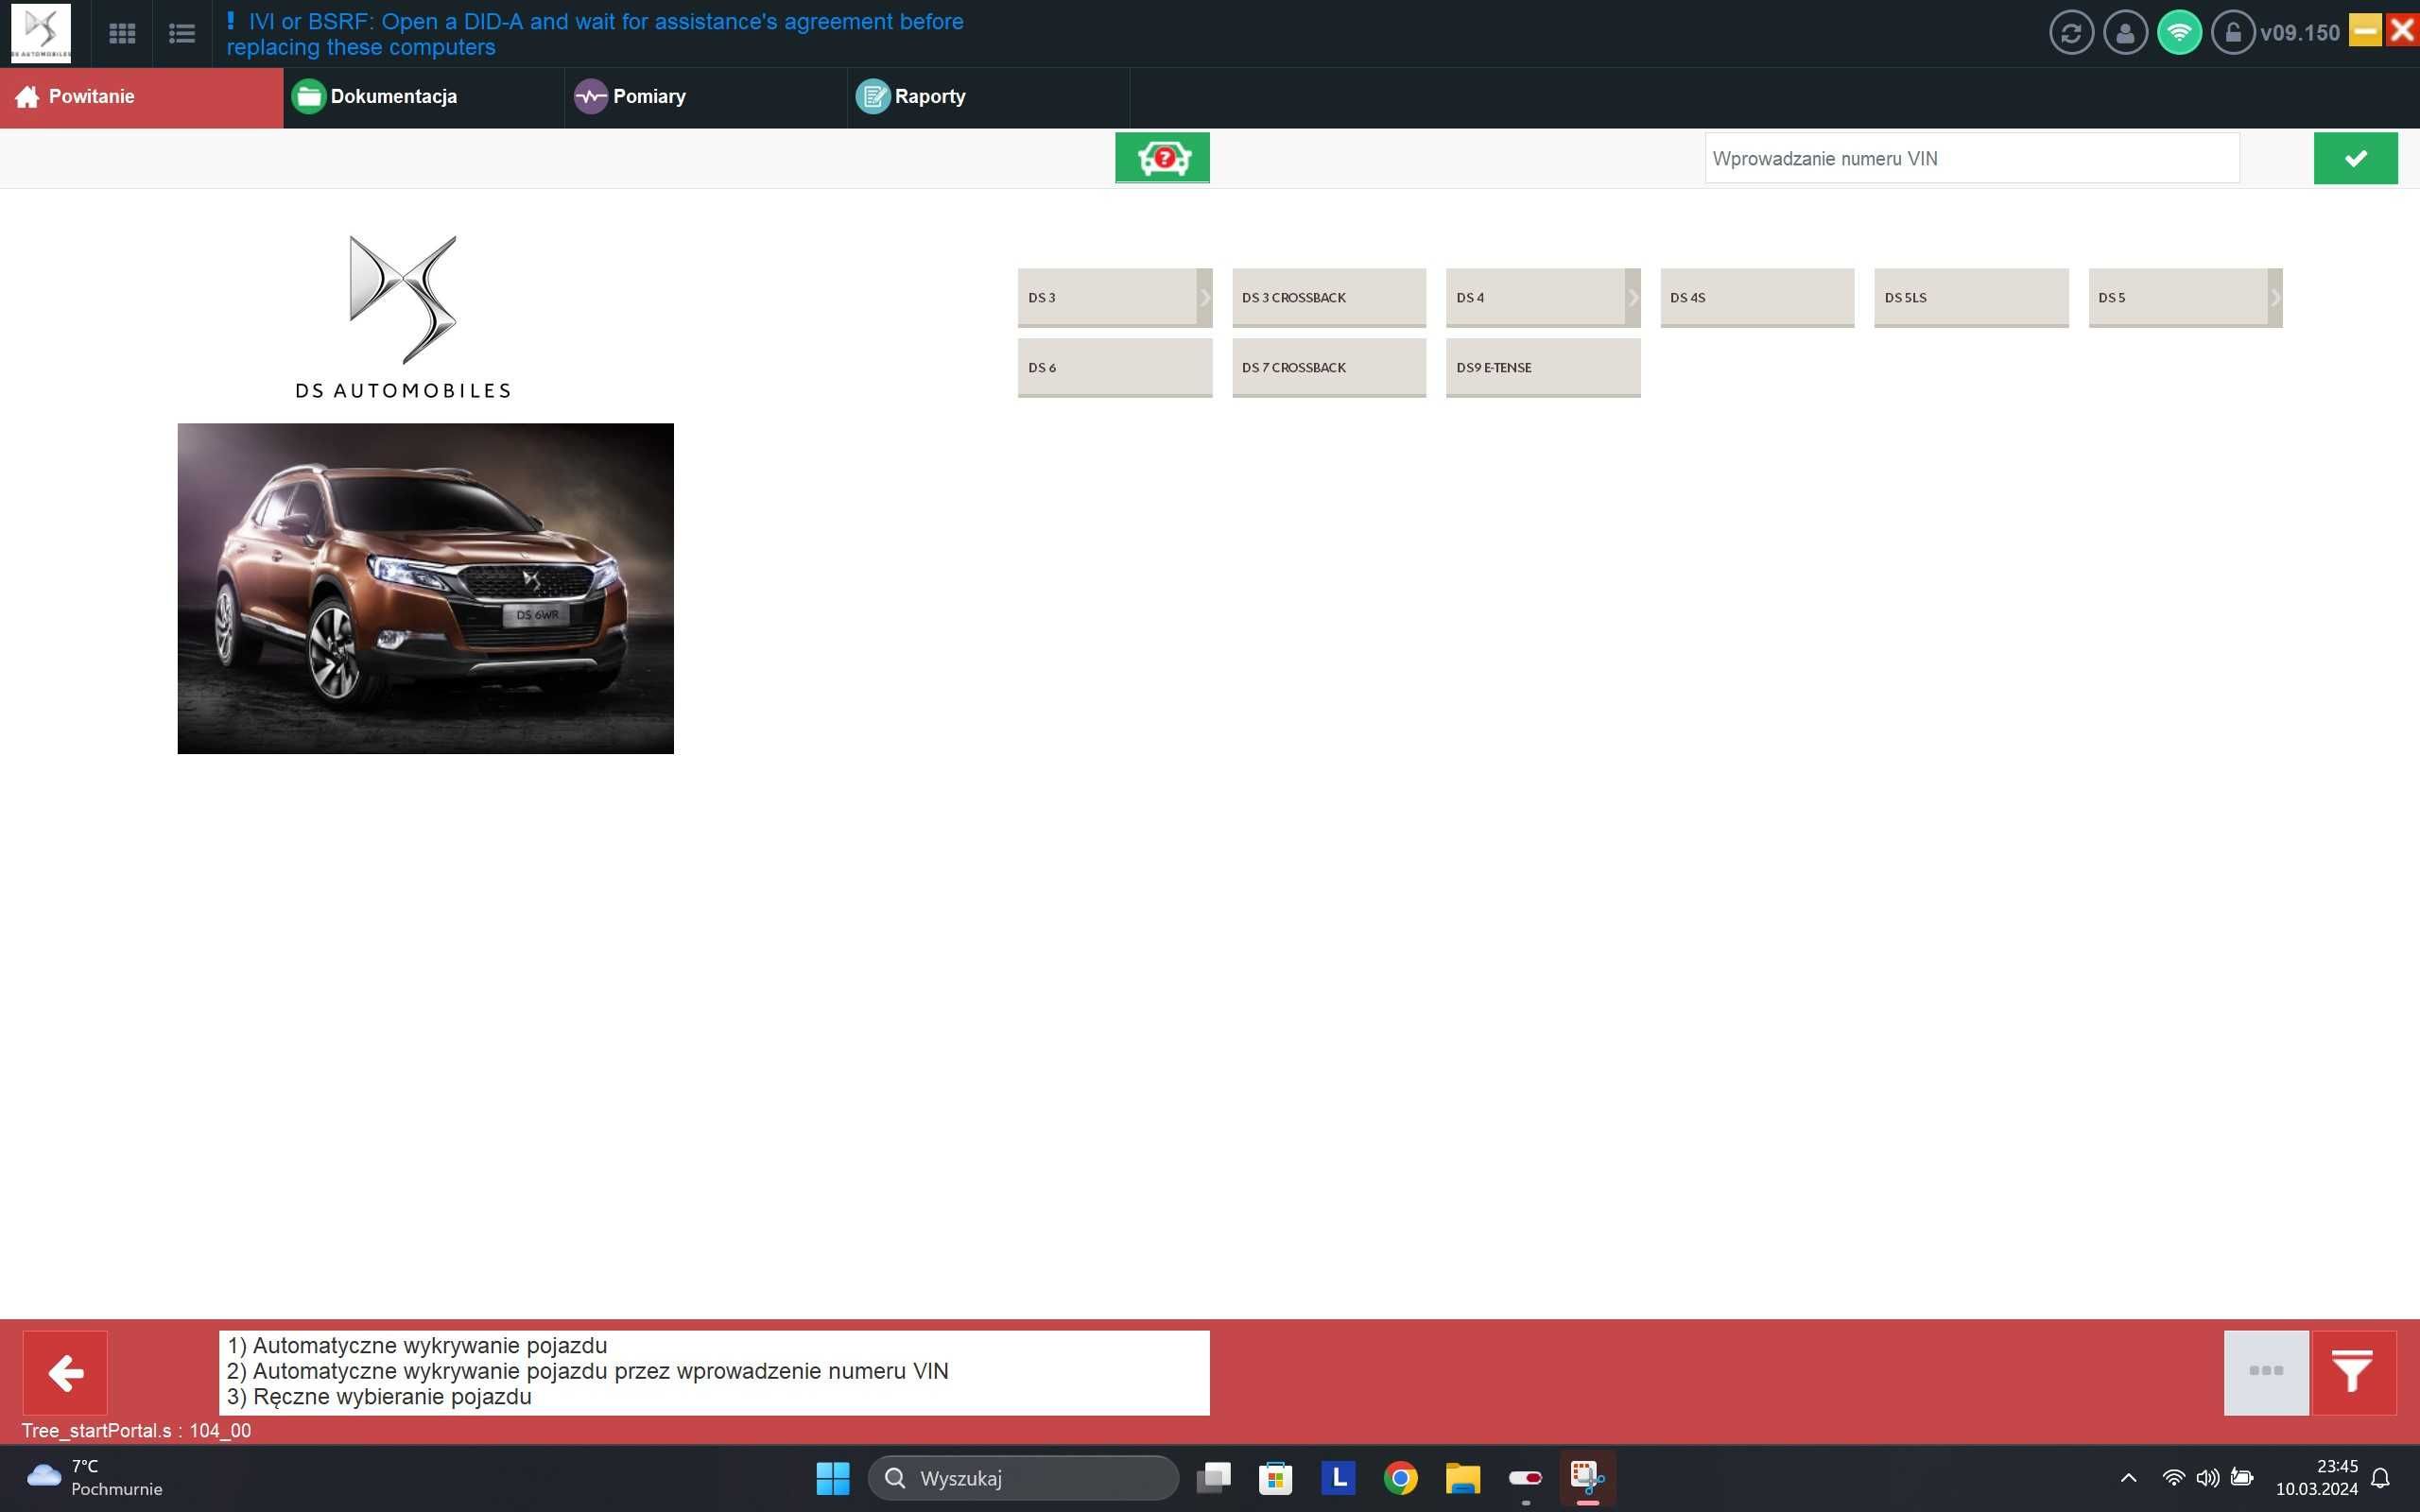Click 'Automatyczne wykrywanie pojazdu' instruction line 1
The height and width of the screenshot is (1512, 2420).
pyautogui.click(x=417, y=1345)
